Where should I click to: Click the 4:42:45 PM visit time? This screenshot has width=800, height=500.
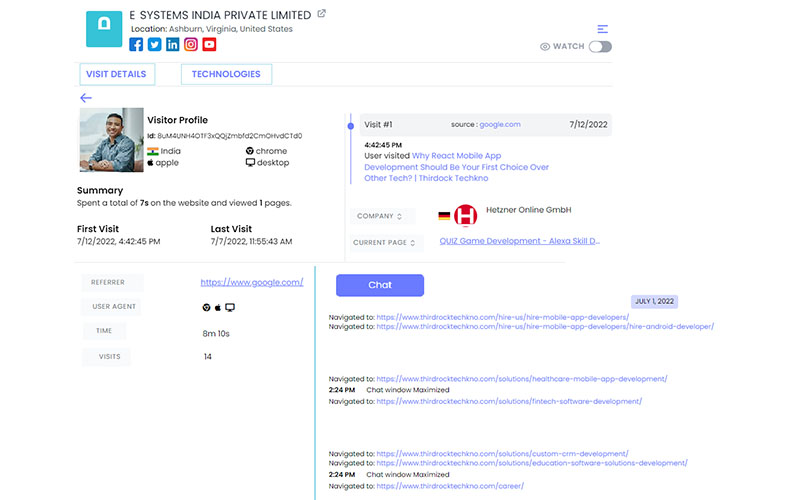pos(383,145)
